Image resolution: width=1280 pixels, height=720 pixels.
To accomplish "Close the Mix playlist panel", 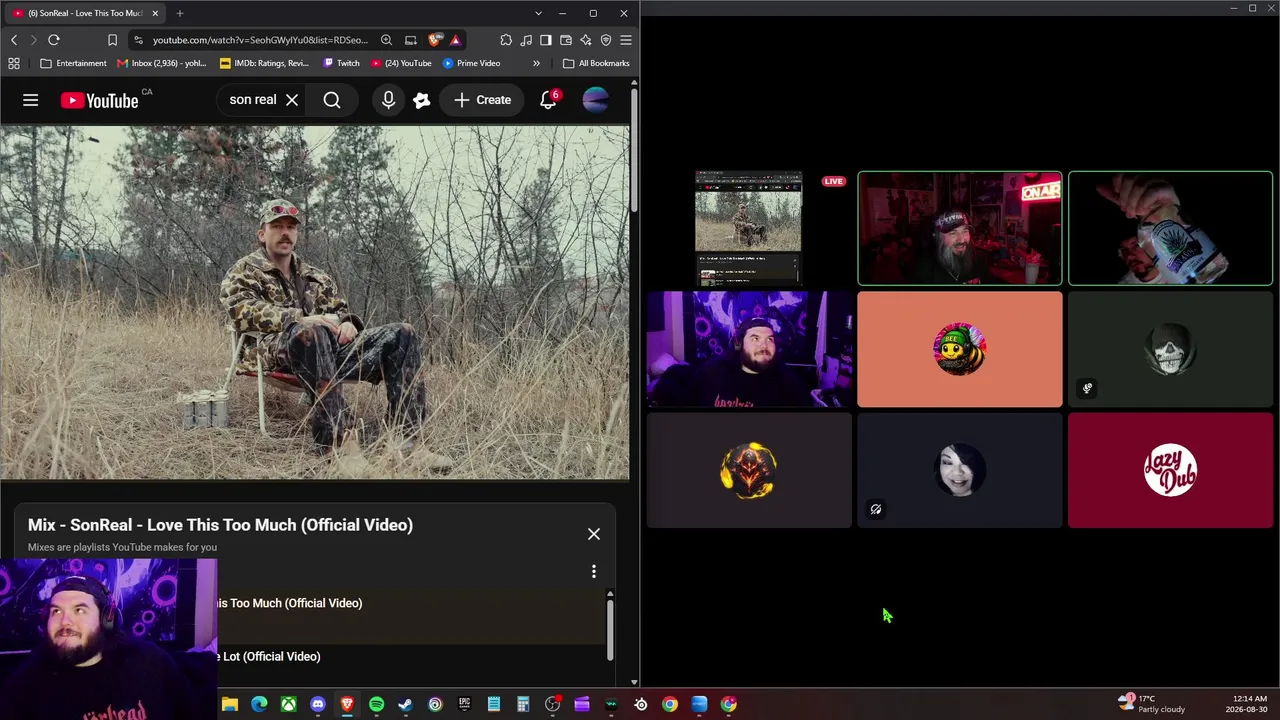I will (x=594, y=534).
